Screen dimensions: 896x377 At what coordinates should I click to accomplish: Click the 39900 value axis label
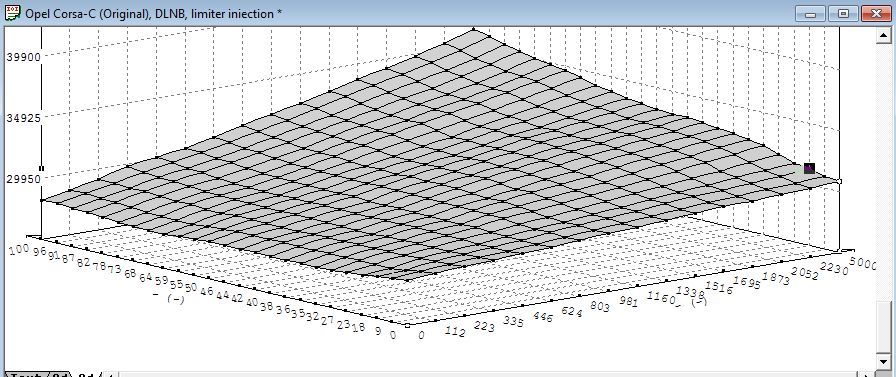[x=23, y=57]
